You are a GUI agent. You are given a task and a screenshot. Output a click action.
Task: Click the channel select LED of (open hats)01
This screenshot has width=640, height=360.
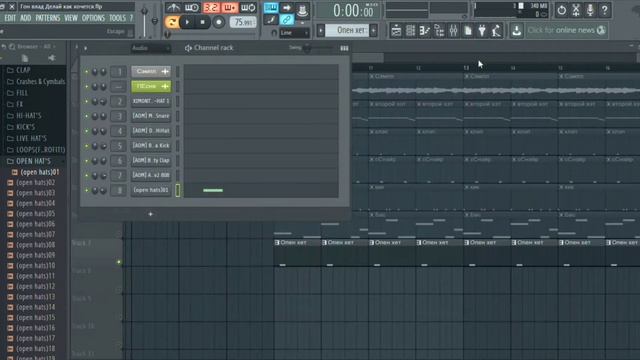(x=178, y=190)
